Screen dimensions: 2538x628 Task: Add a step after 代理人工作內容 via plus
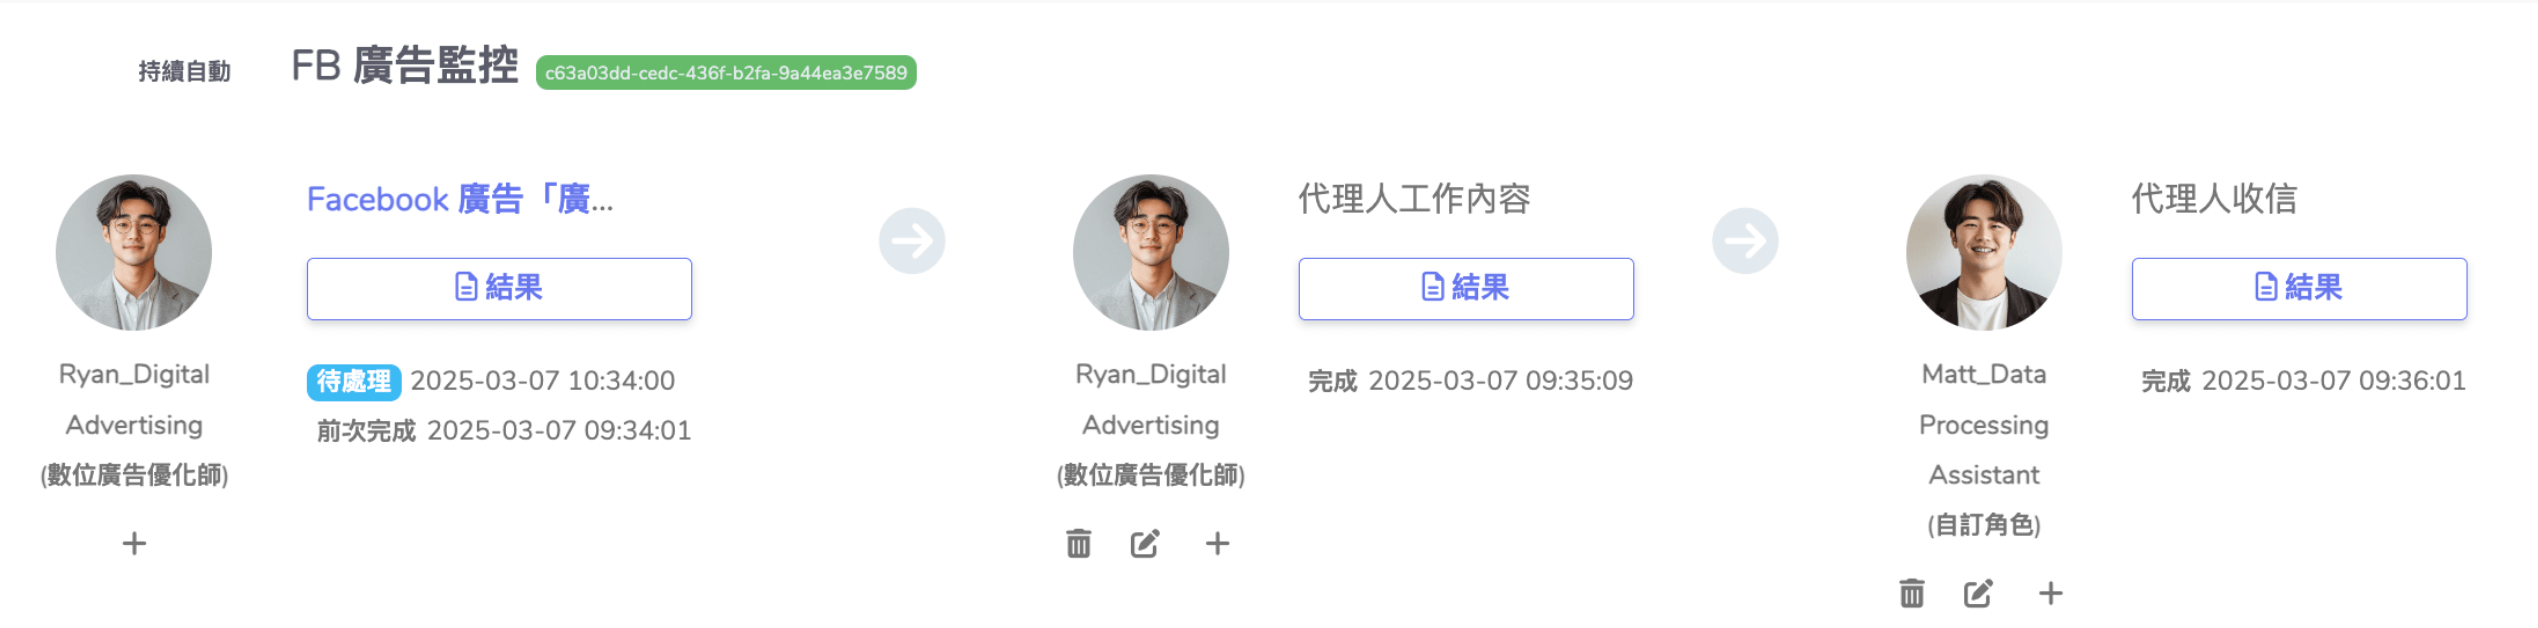[1217, 543]
